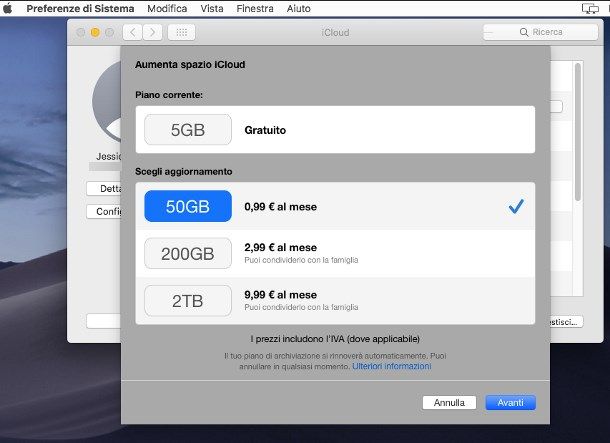The image size is (610, 443).
Task: Click the 'Scegli aggiornamento' label
Action: click(x=184, y=172)
